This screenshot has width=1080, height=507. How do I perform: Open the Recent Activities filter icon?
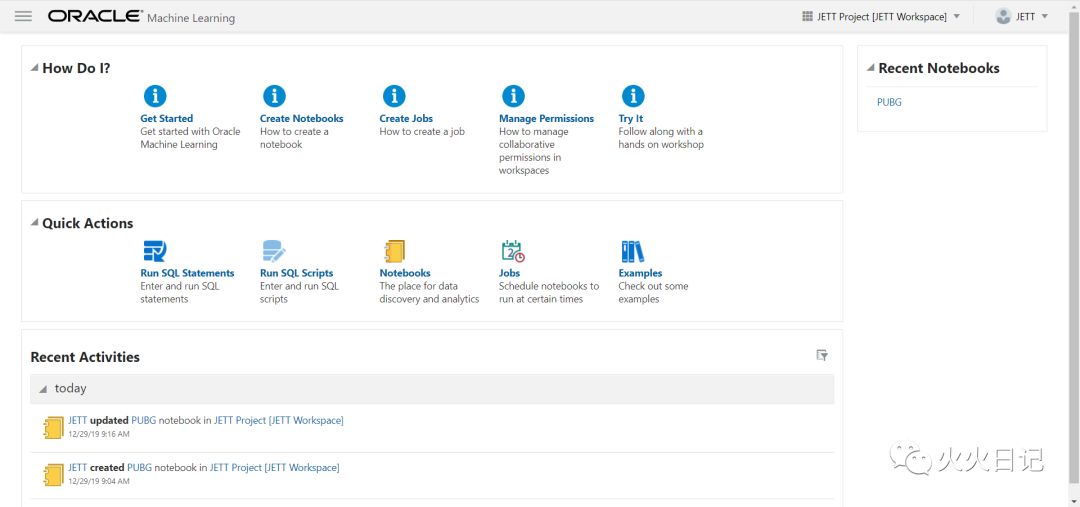coord(822,355)
